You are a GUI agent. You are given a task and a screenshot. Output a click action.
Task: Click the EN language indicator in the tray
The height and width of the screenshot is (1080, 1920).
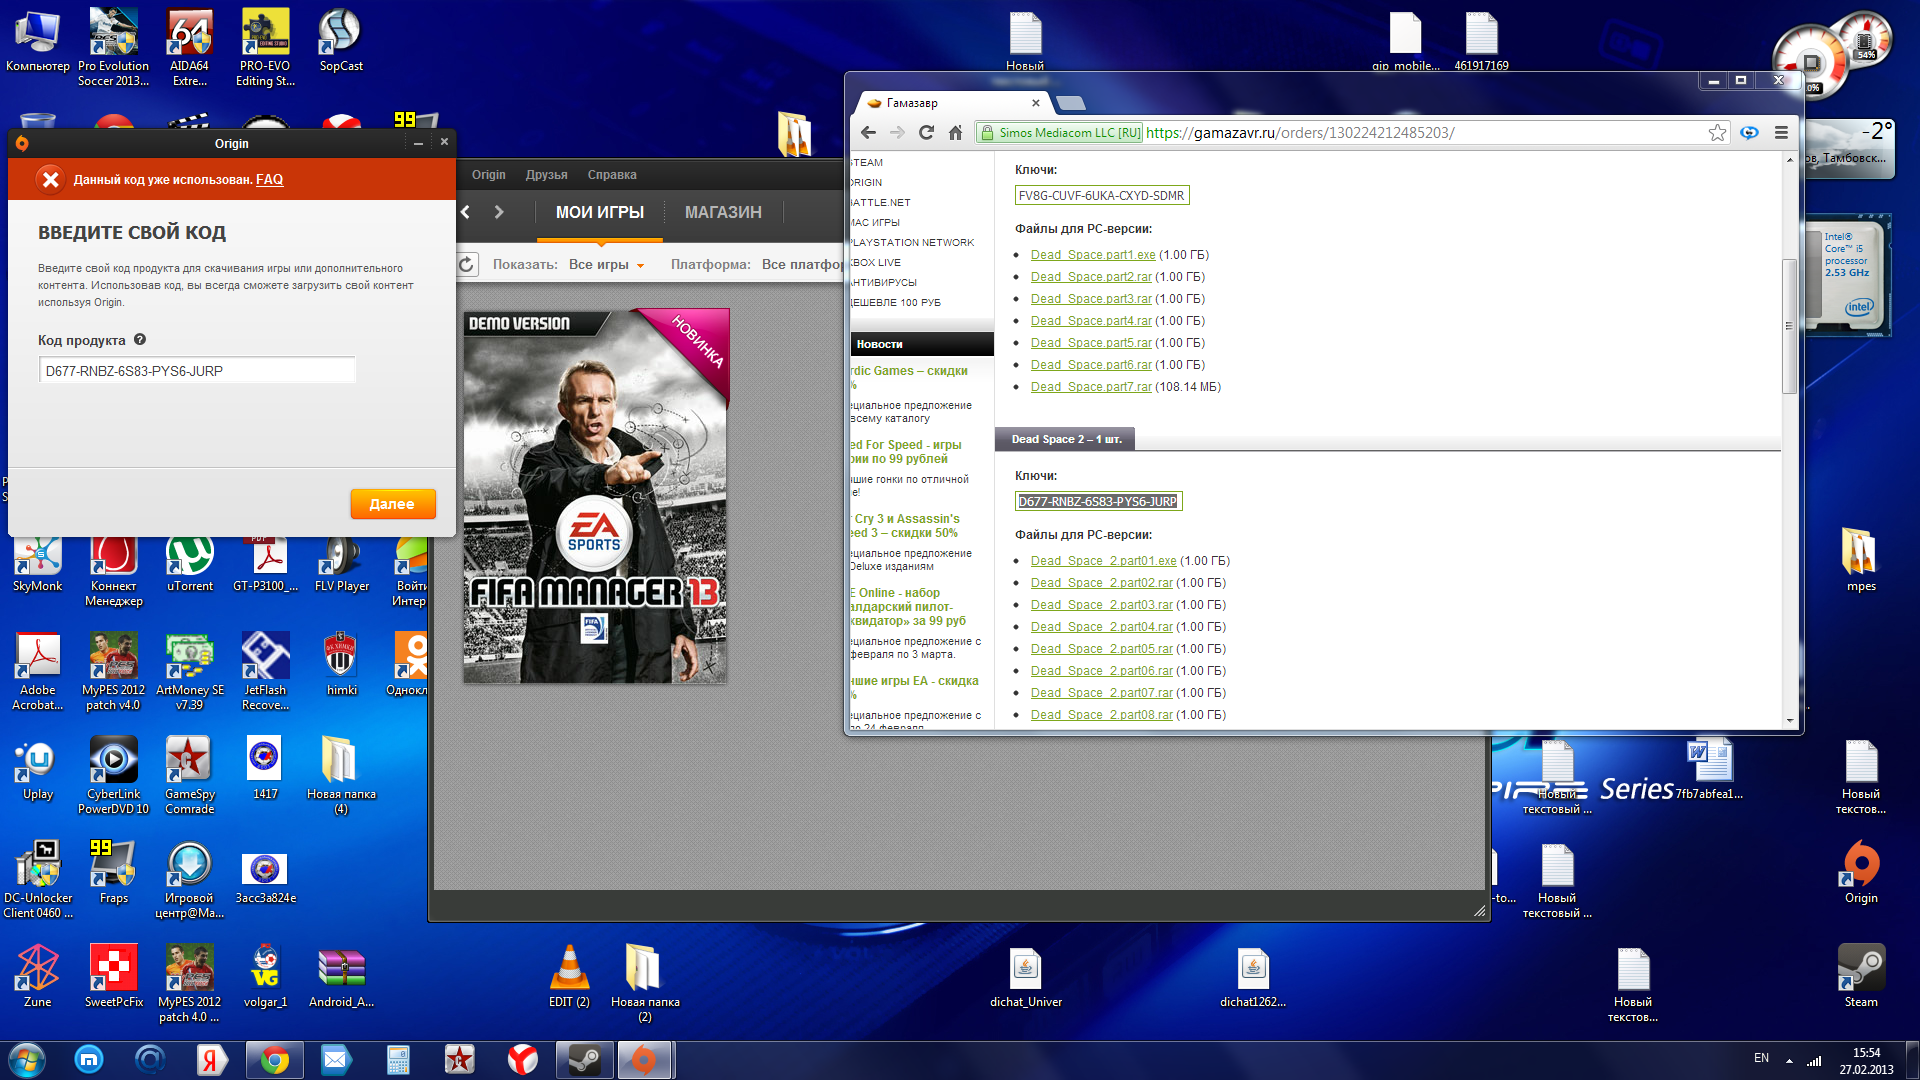(x=1761, y=1058)
